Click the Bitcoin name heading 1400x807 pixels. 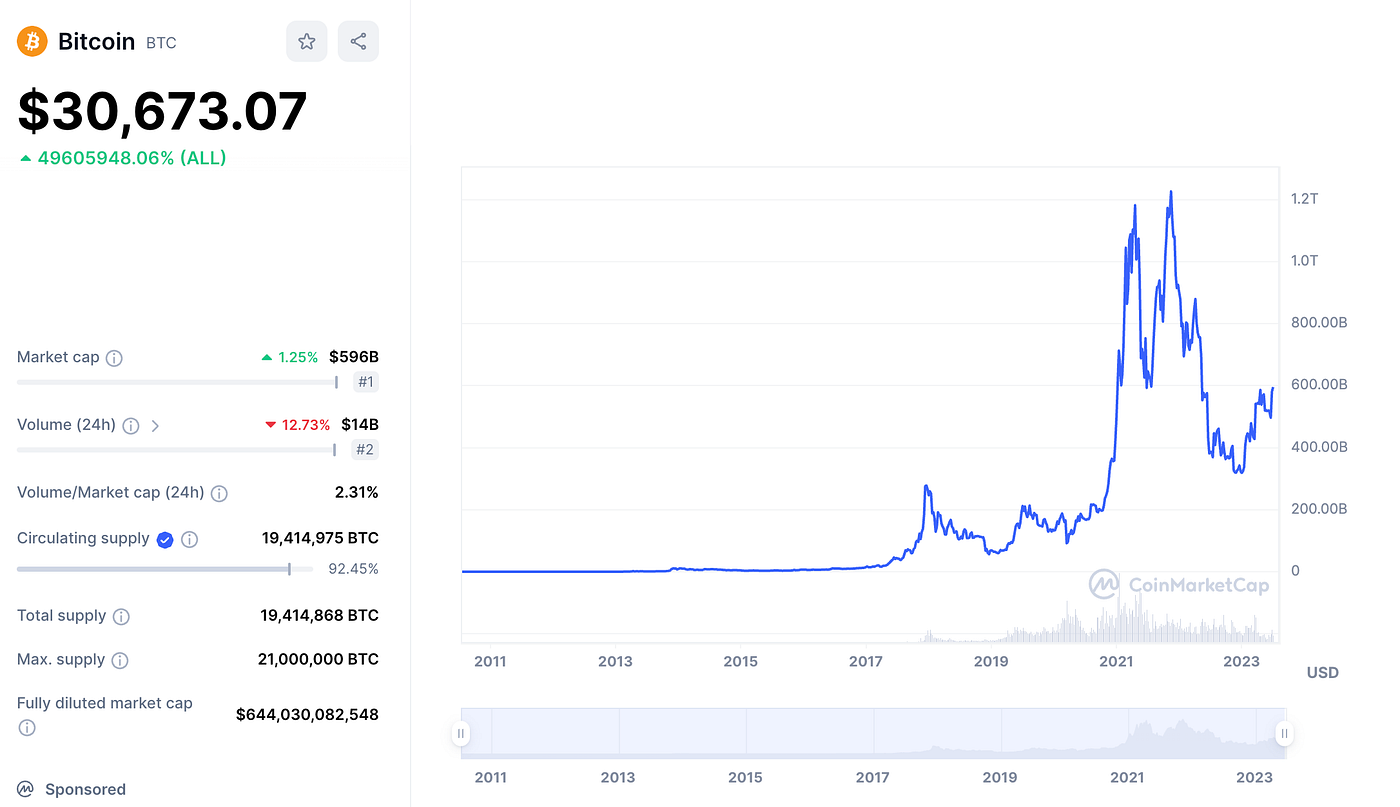[x=96, y=42]
